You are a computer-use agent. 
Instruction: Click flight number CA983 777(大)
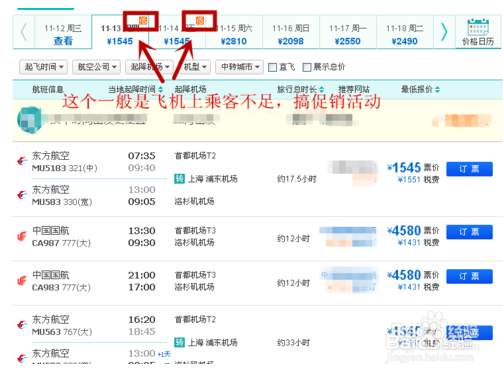tap(61, 287)
